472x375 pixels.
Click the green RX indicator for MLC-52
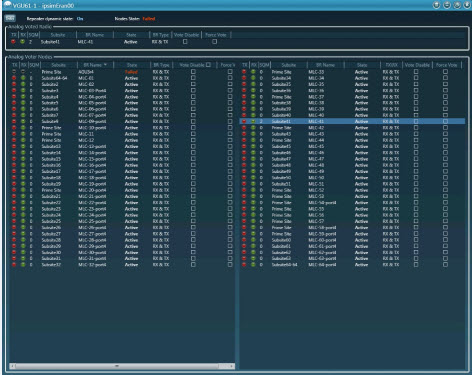click(x=253, y=190)
